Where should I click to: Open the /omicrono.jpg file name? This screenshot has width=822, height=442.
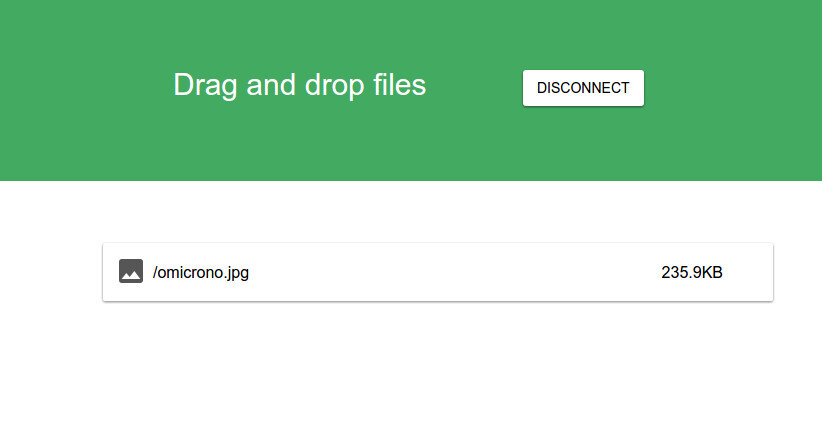coord(200,272)
